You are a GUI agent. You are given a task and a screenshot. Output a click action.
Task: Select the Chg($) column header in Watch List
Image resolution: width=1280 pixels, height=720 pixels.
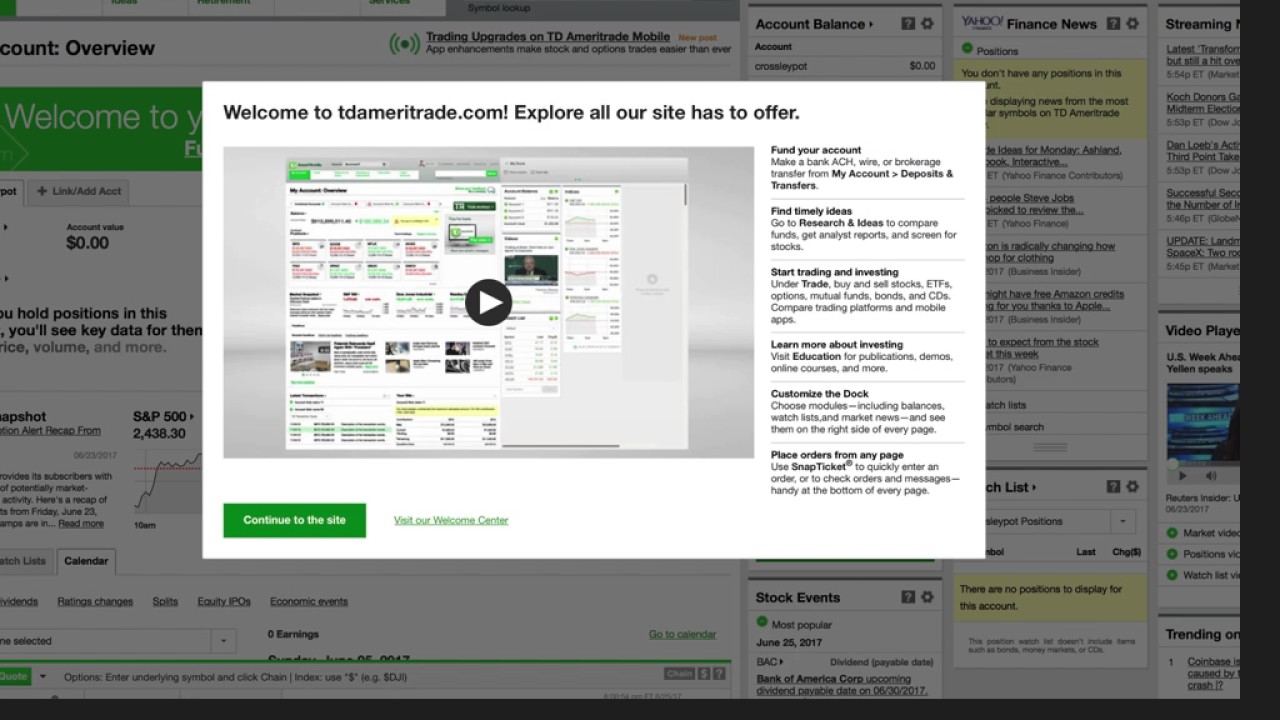(1126, 552)
